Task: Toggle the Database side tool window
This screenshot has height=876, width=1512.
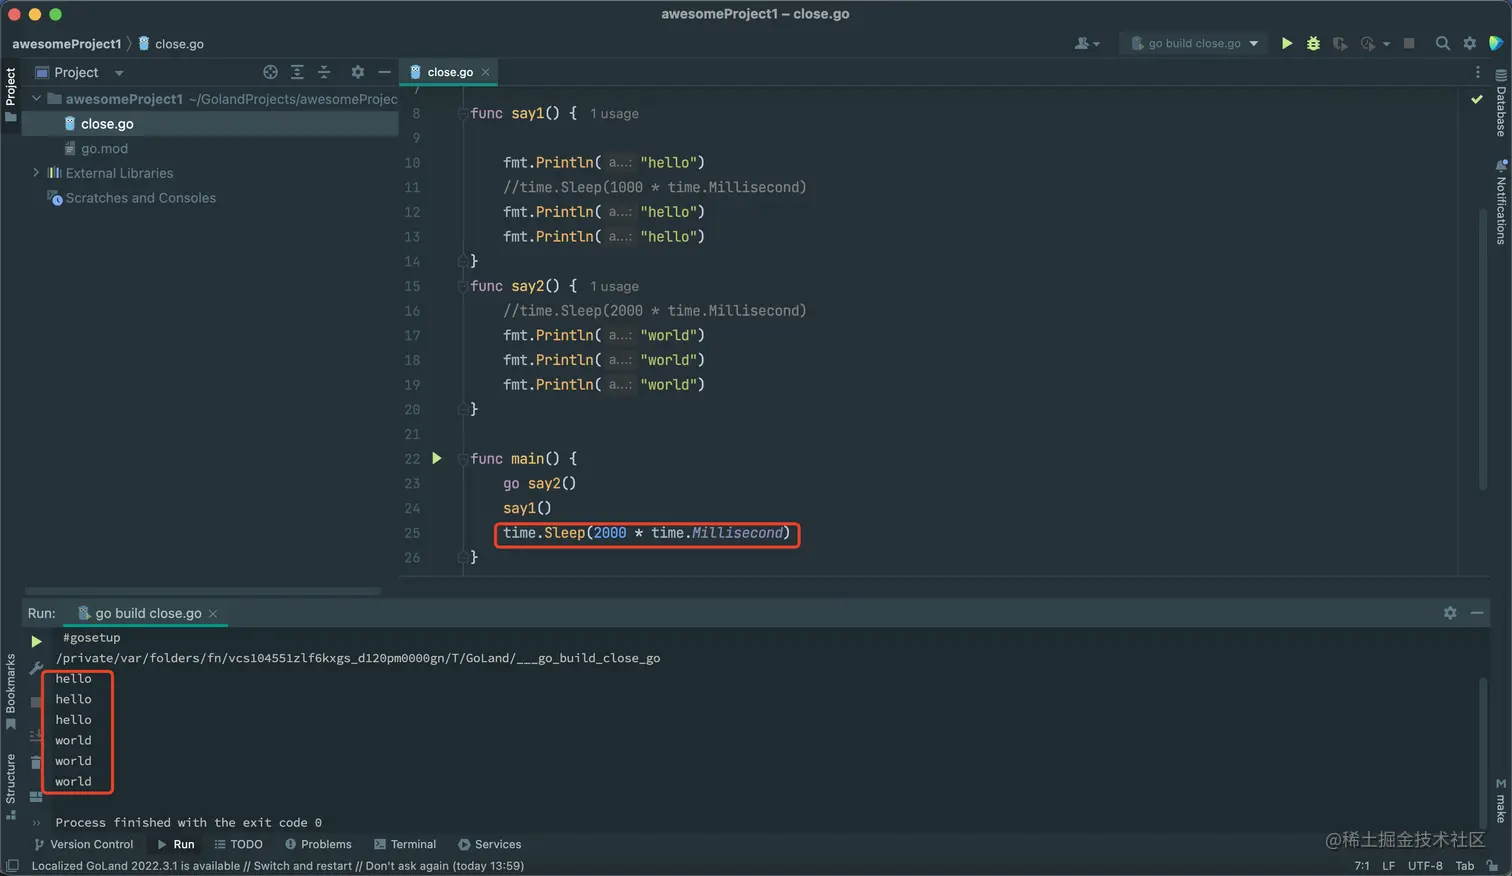Action: [x=1501, y=103]
